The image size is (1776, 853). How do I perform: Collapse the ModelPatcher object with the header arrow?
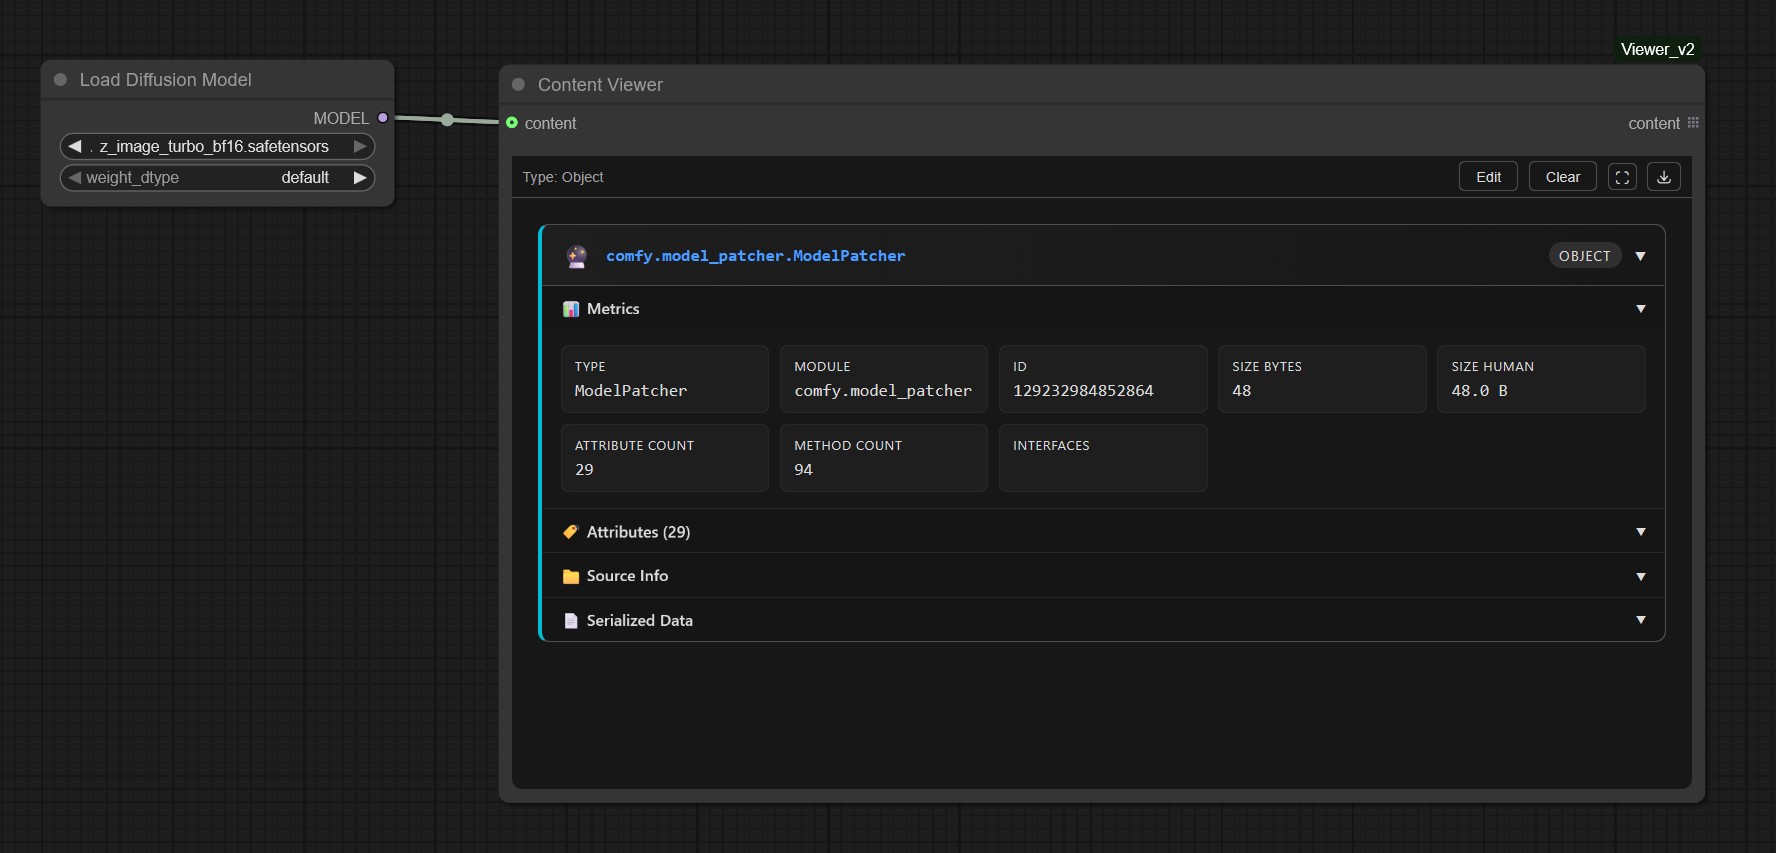1640,256
